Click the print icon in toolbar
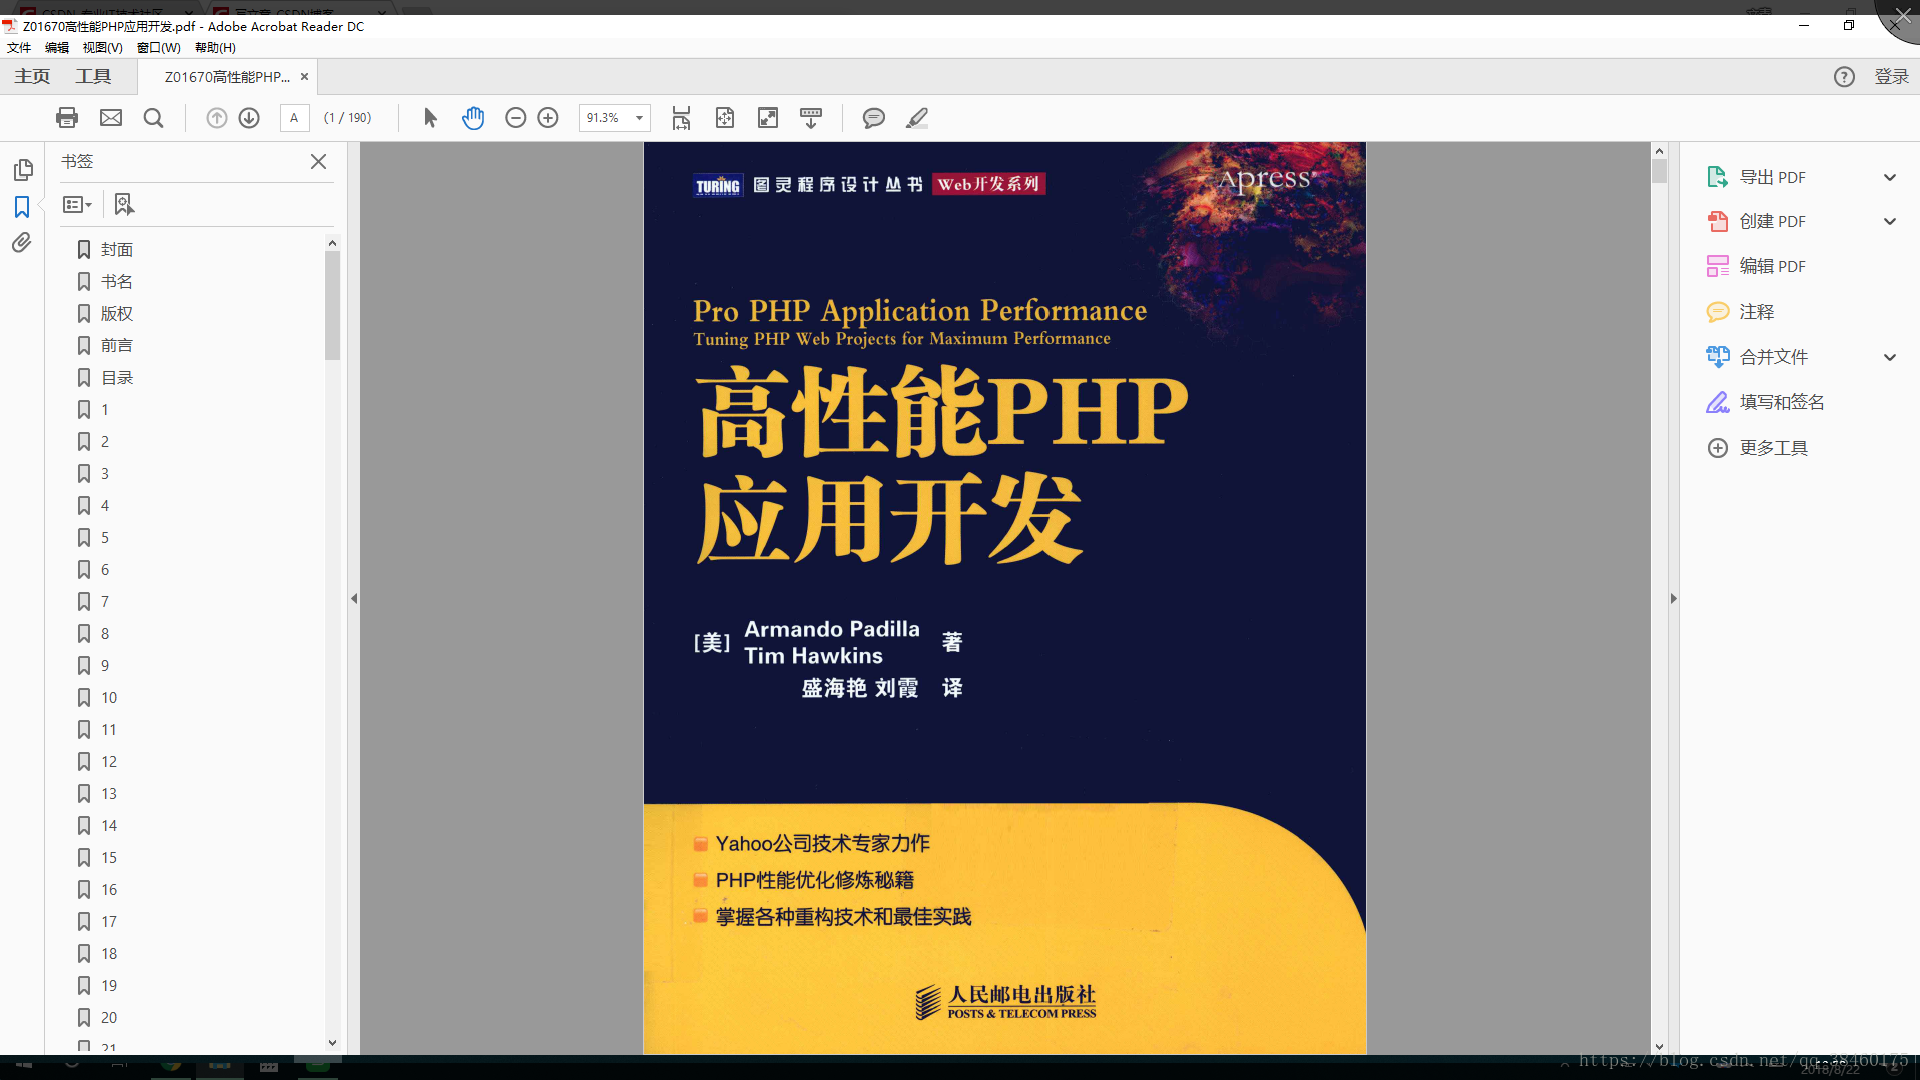Image resolution: width=1920 pixels, height=1080 pixels. point(67,118)
